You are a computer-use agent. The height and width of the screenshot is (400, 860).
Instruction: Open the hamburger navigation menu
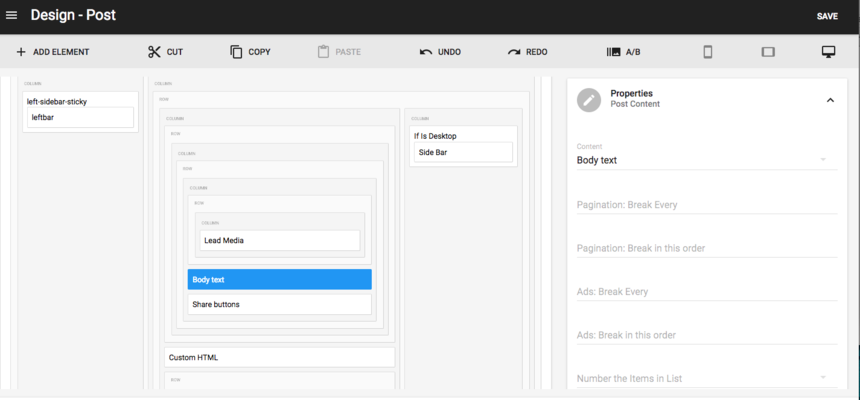coord(12,16)
